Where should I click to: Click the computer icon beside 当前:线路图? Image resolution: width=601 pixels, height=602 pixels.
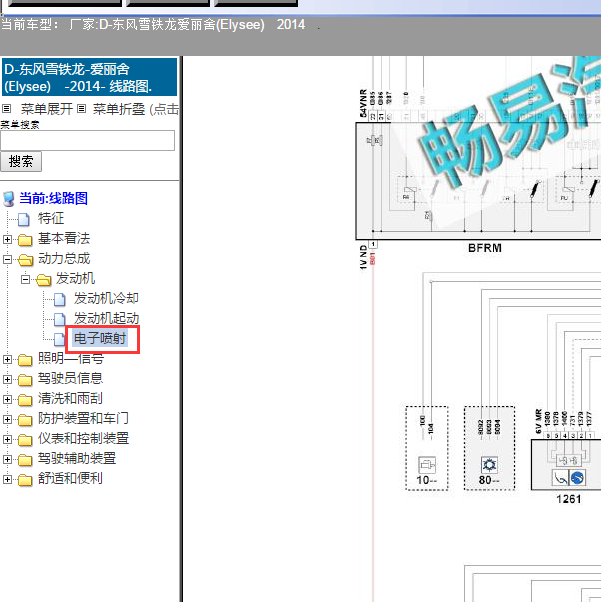tap(8, 199)
